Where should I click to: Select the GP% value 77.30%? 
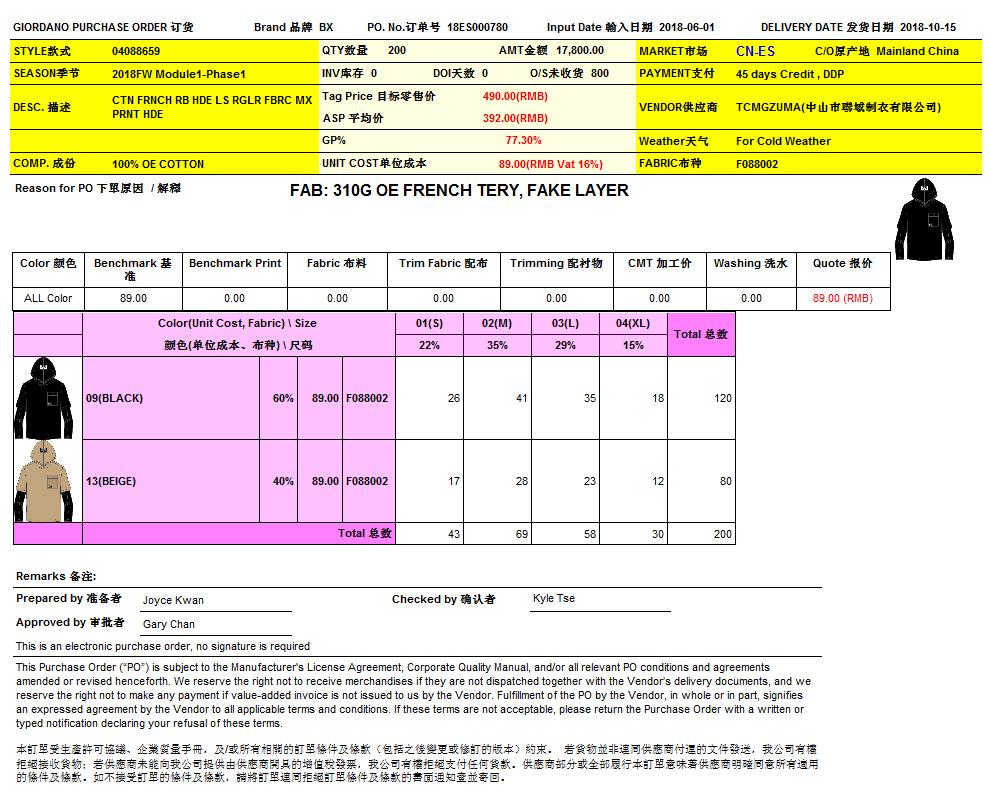523,141
